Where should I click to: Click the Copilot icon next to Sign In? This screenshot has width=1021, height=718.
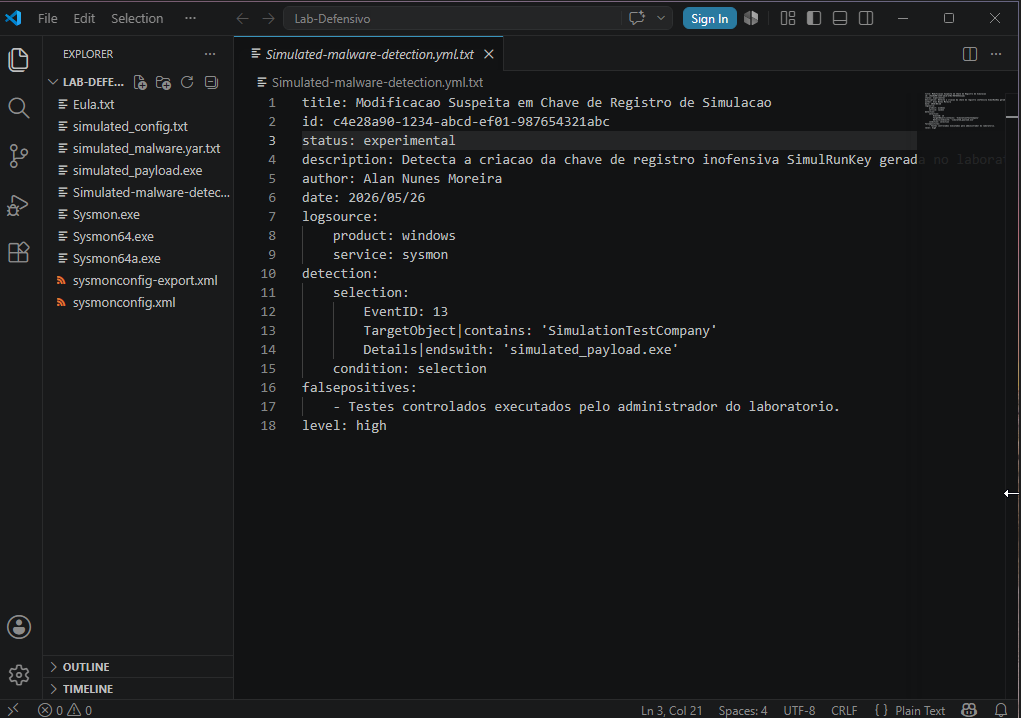(x=751, y=18)
